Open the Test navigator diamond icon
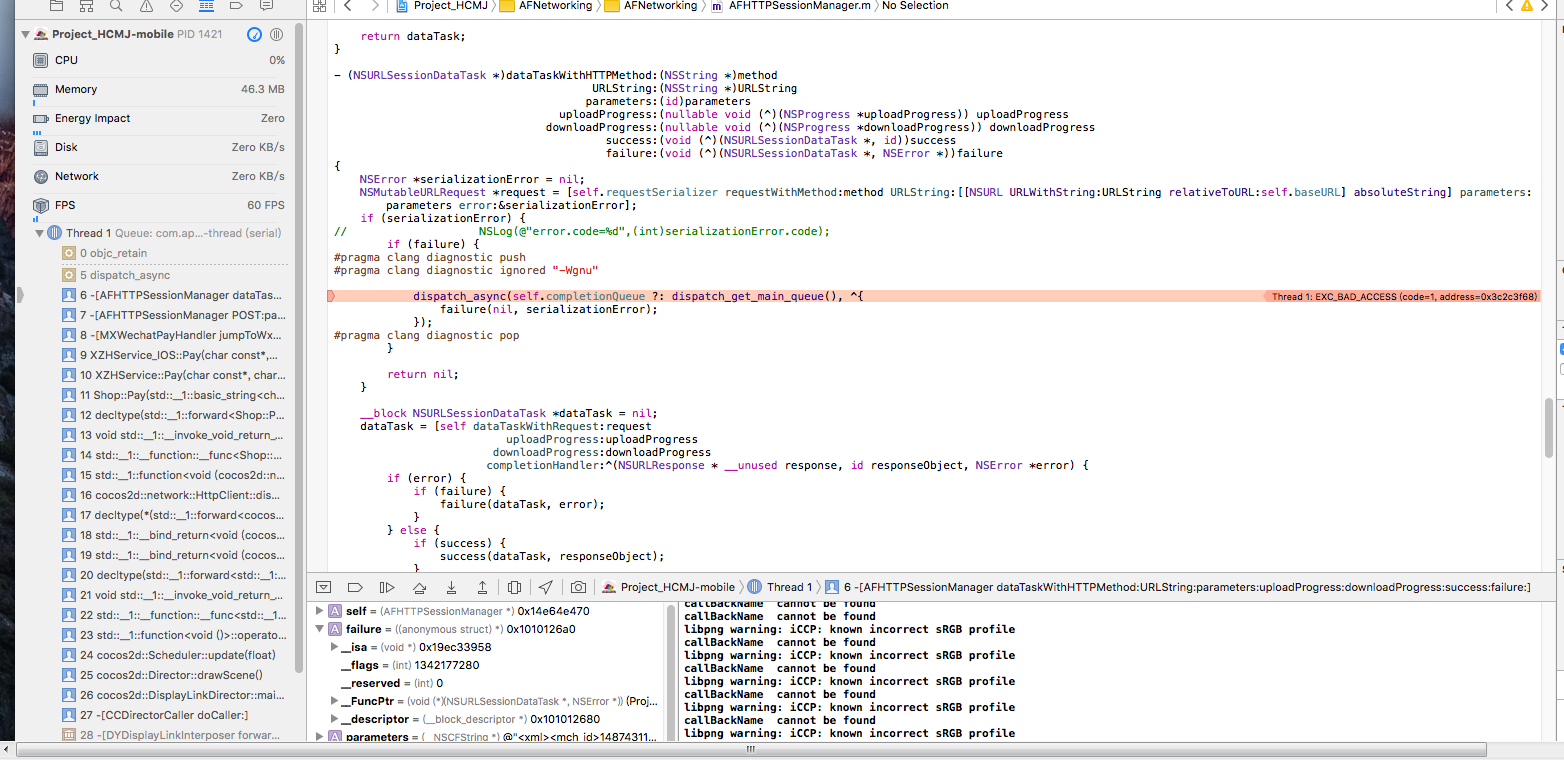1564x760 pixels. click(x=176, y=5)
